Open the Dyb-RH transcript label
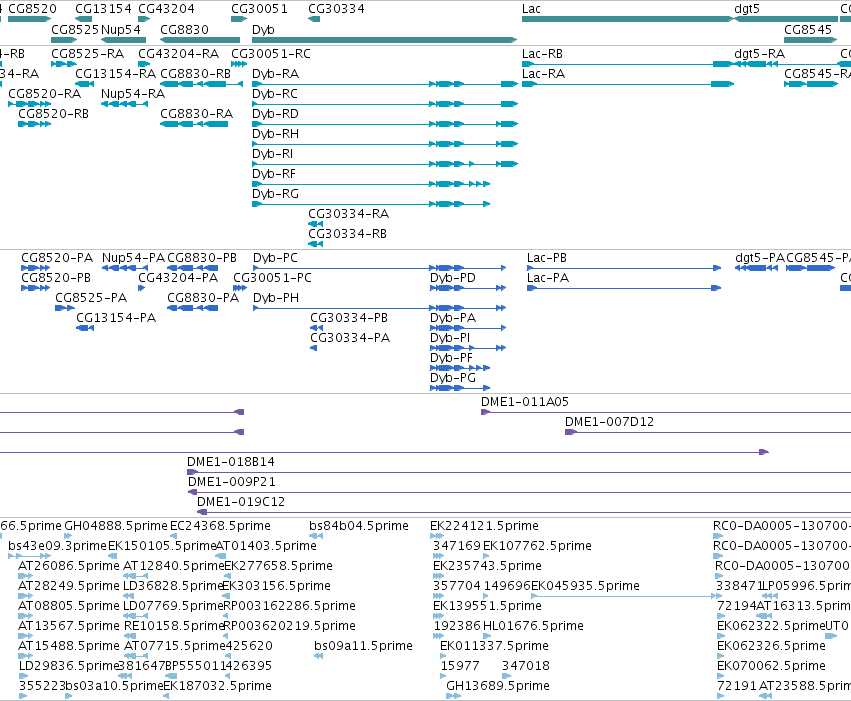The width and height of the screenshot is (851, 701). coord(275,134)
